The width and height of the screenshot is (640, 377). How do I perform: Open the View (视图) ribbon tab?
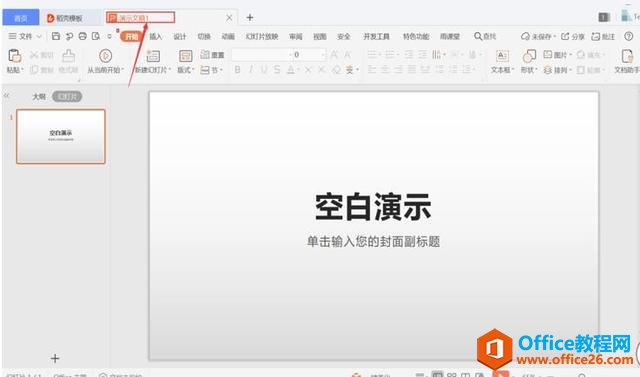click(x=320, y=36)
